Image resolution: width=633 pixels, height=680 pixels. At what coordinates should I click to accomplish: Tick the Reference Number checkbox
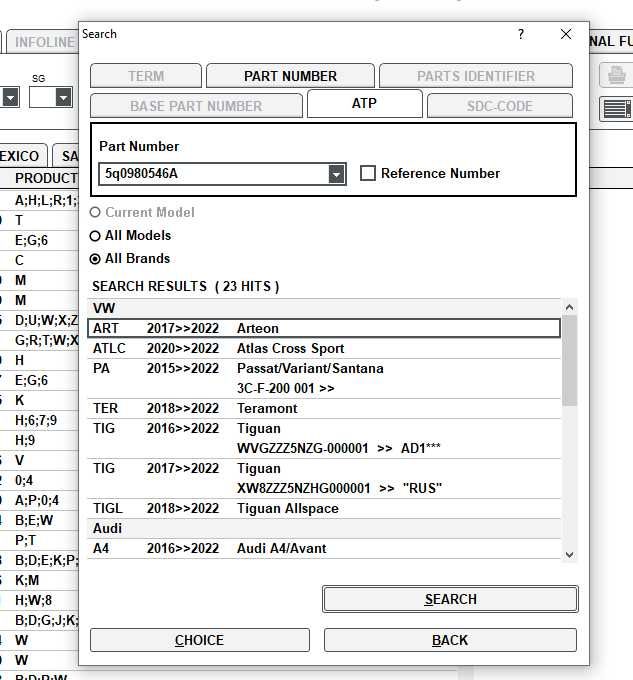point(368,173)
